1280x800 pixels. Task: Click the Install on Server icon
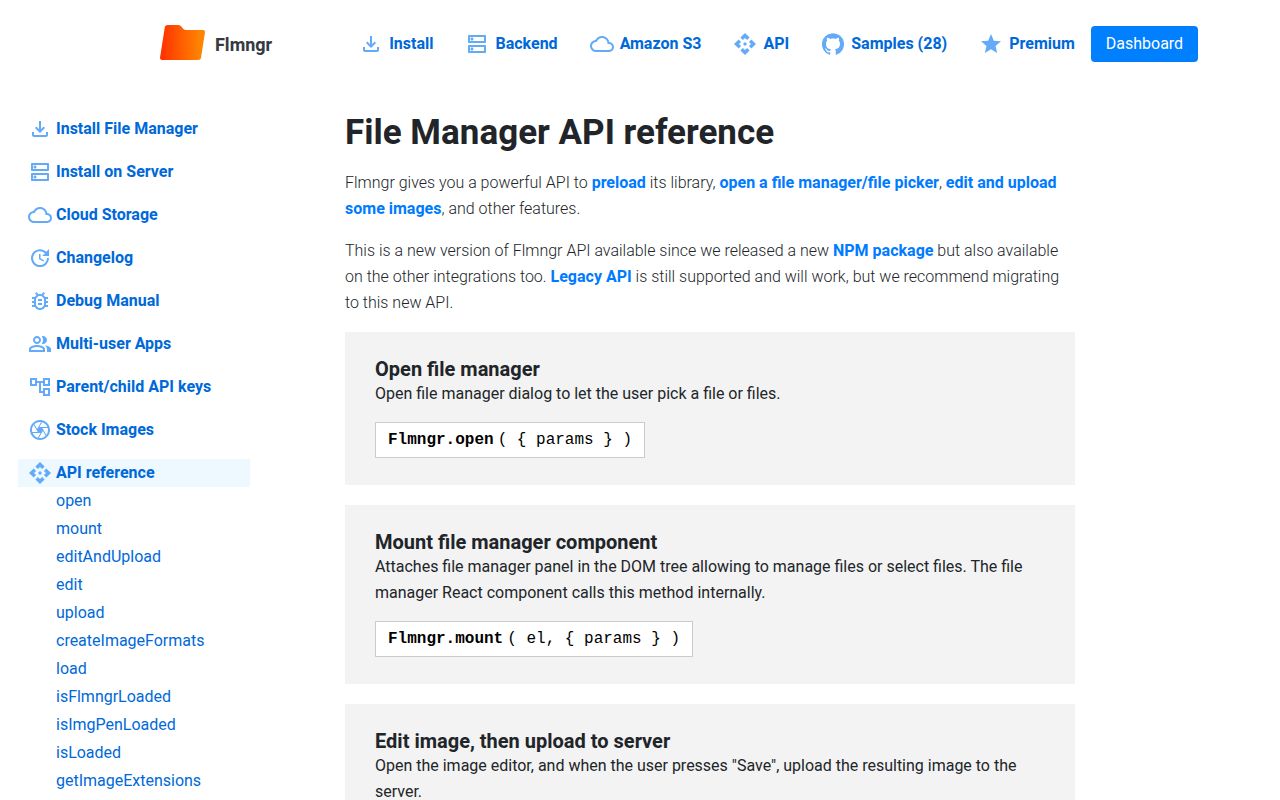[x=40, y=172]
